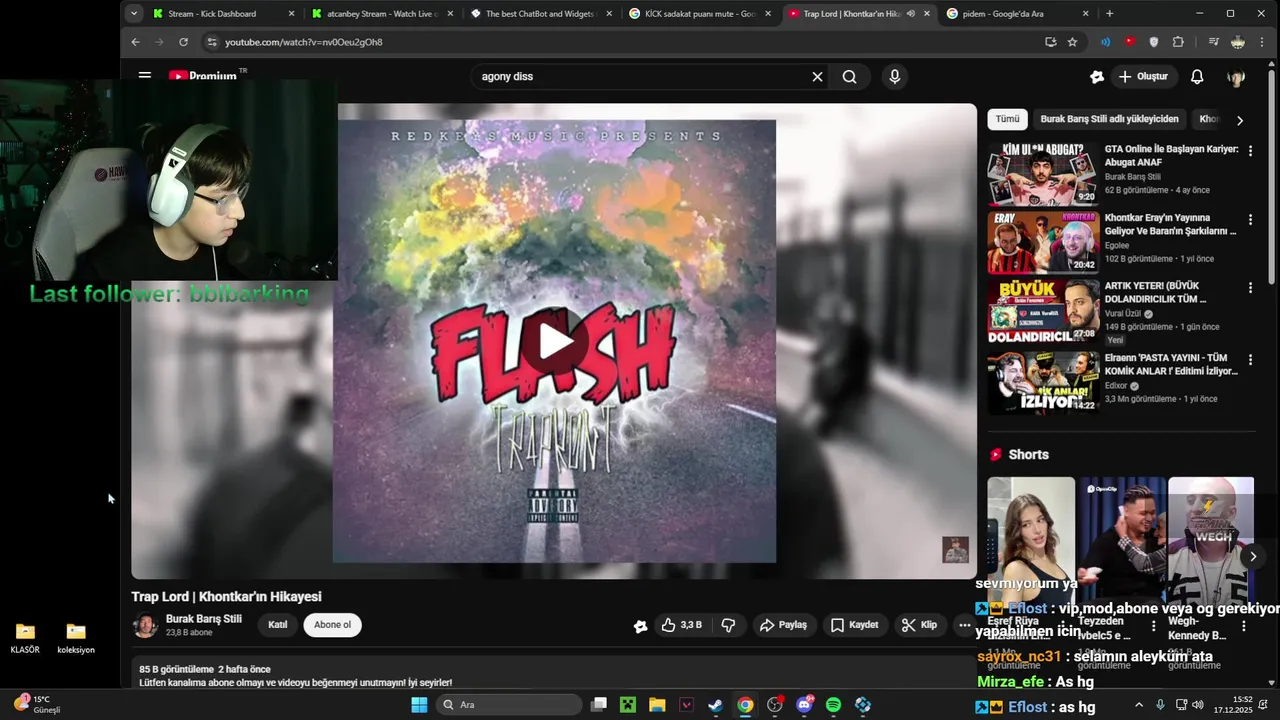The image size is (1280, 720).
Task: Dislike the Trap Lord video
Action: pyautogui.click(x=728, y=625)
